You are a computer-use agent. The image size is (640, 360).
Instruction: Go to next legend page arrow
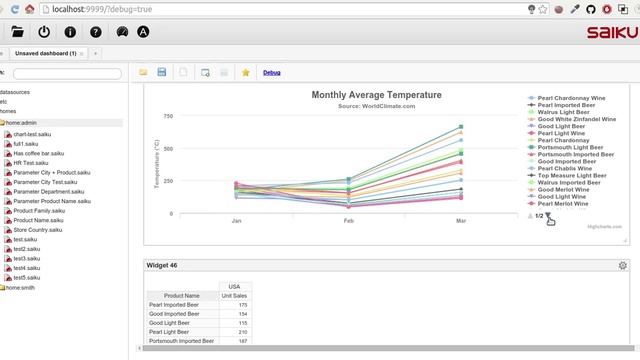pyautogui.click(x=548, y=215)
